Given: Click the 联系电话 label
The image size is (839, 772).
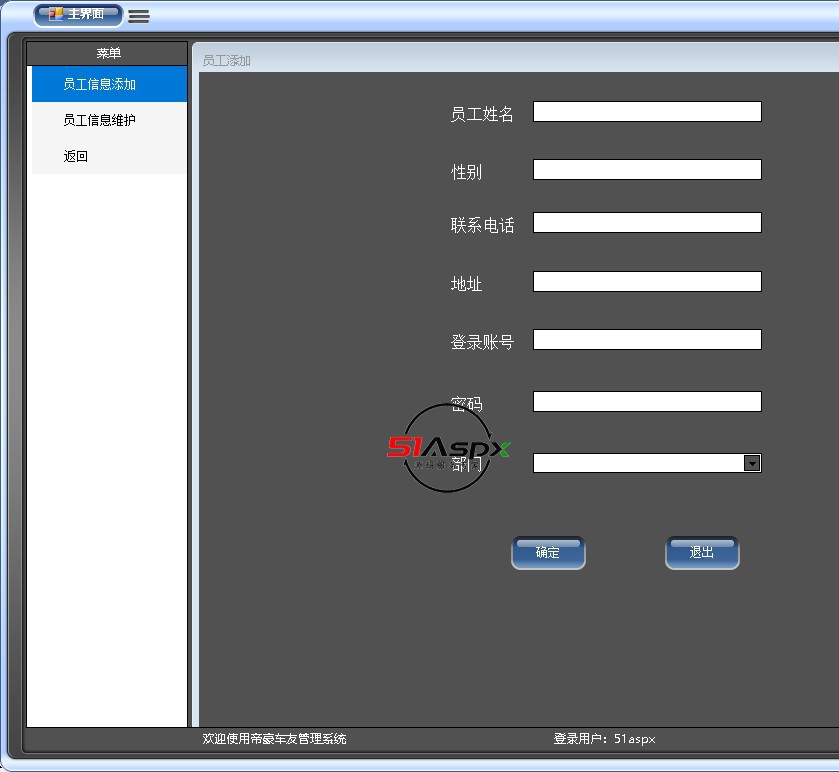Looking at the screenshot, I should 482,225.
